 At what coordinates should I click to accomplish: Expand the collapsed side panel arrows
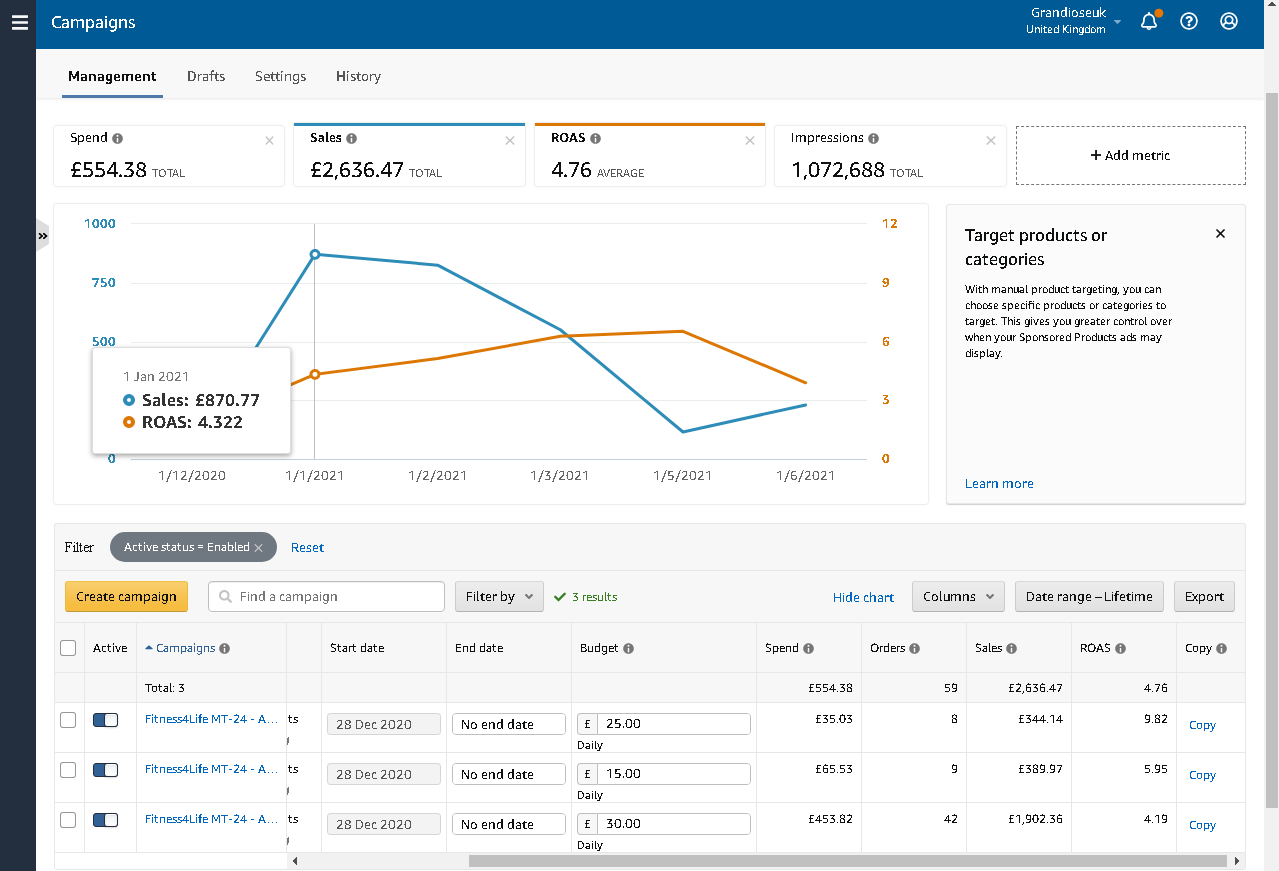(43, 237)
